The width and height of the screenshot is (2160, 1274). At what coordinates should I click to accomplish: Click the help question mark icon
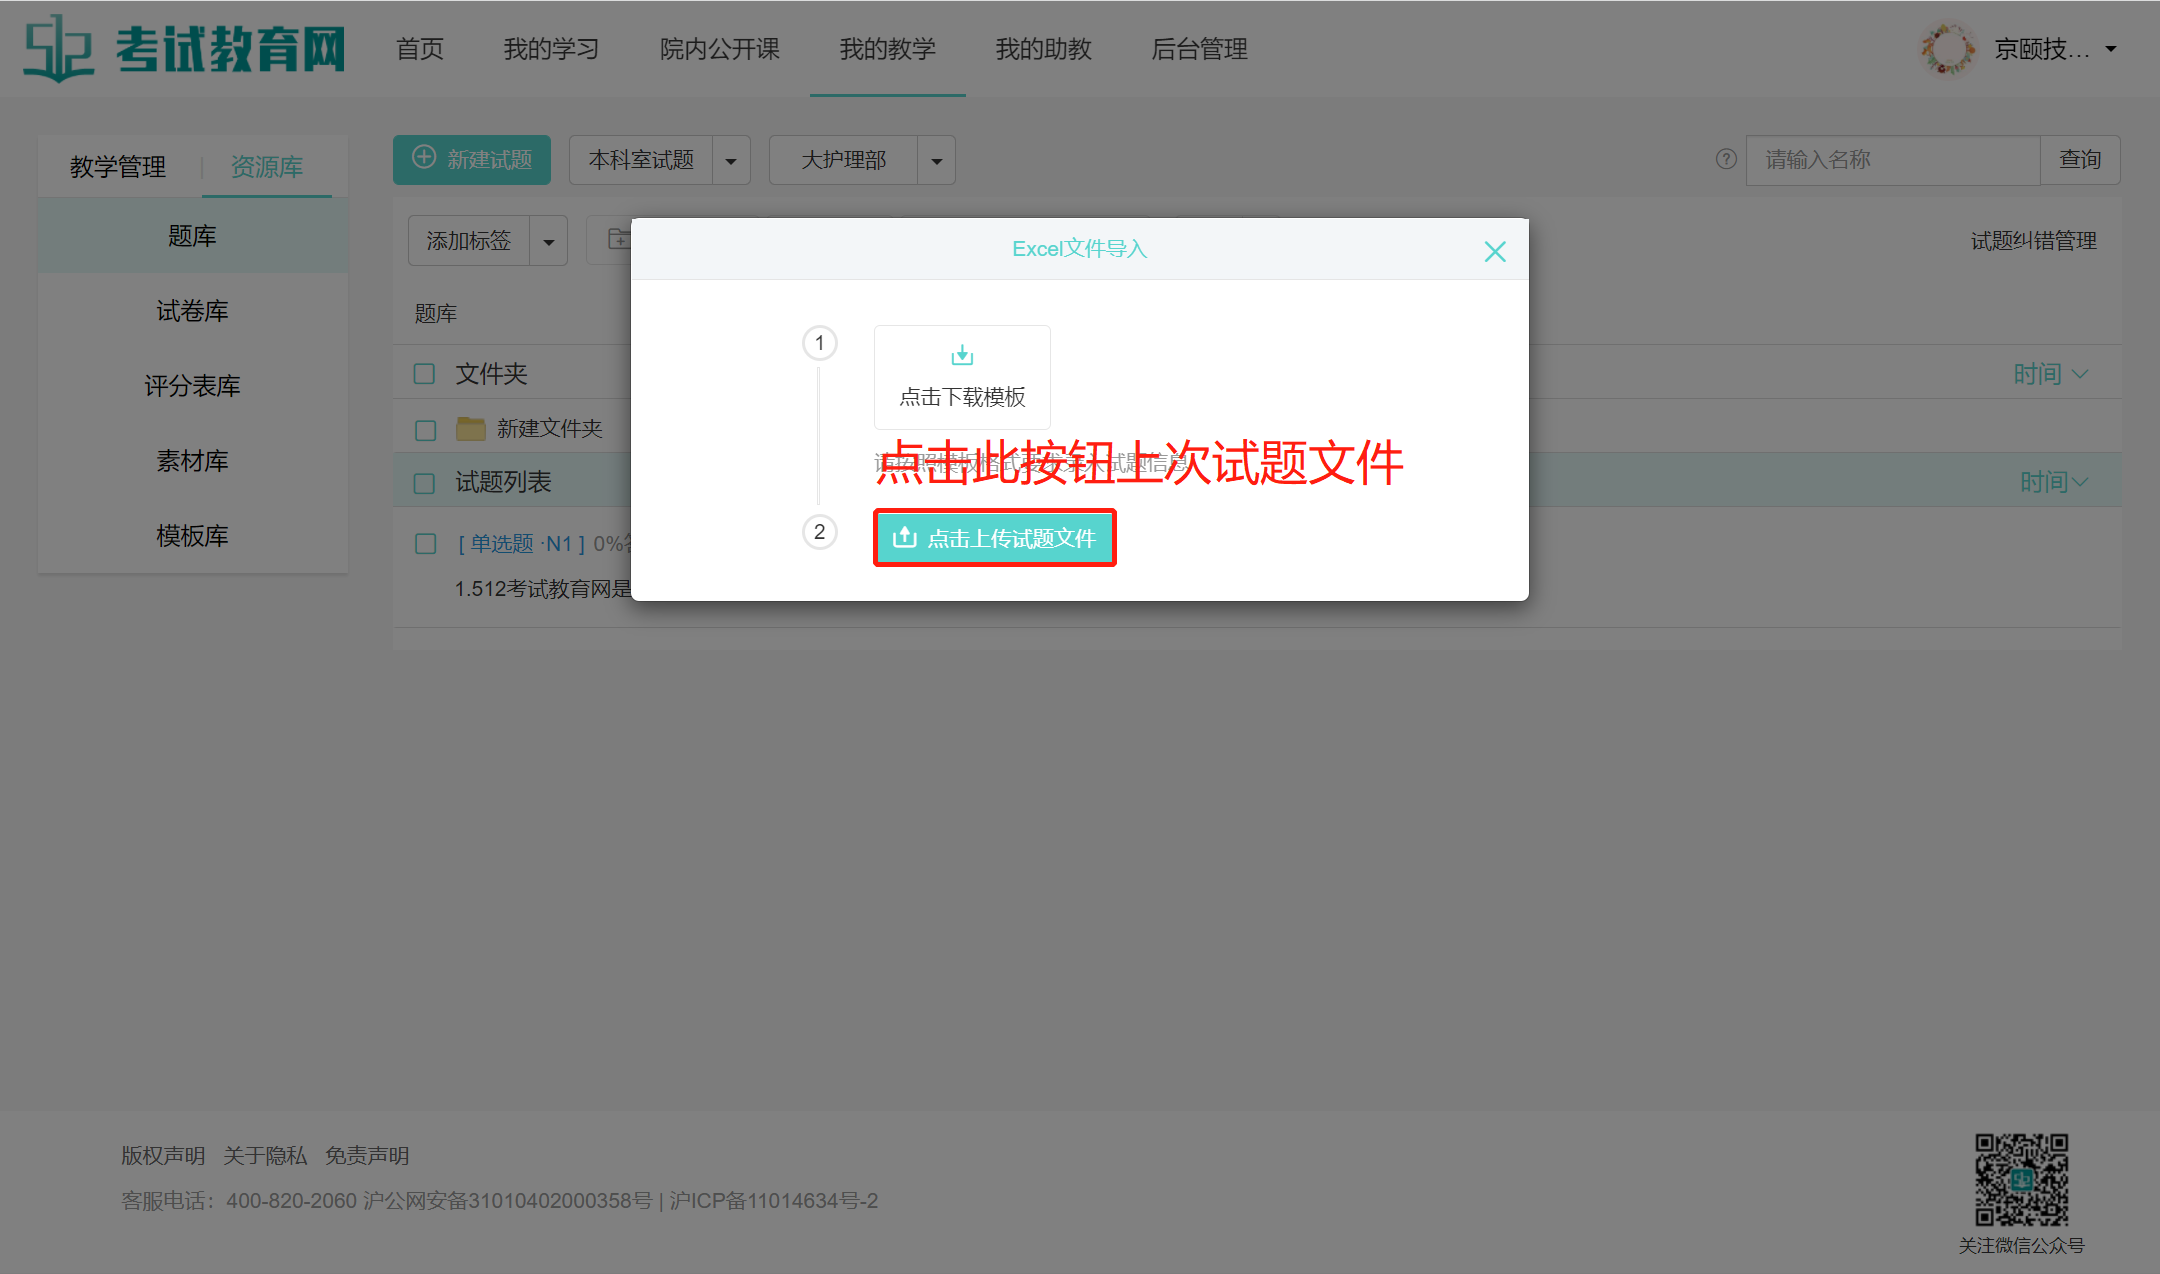1725,159
